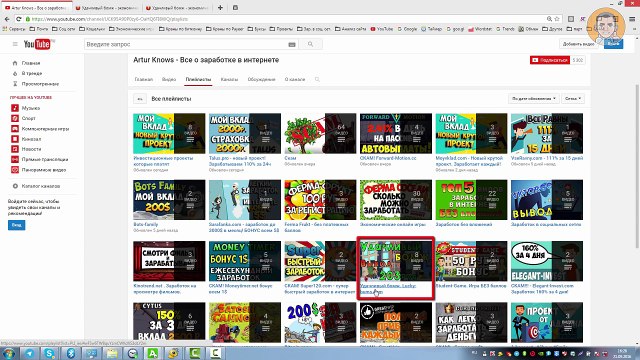640x360 pixels.
Task: Open the Bots Family playlist link
Action: coord(146,224)
